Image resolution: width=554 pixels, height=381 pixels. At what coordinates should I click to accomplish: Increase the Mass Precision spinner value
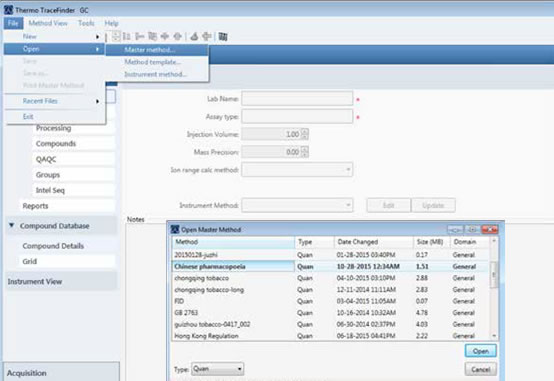[305, 149]
